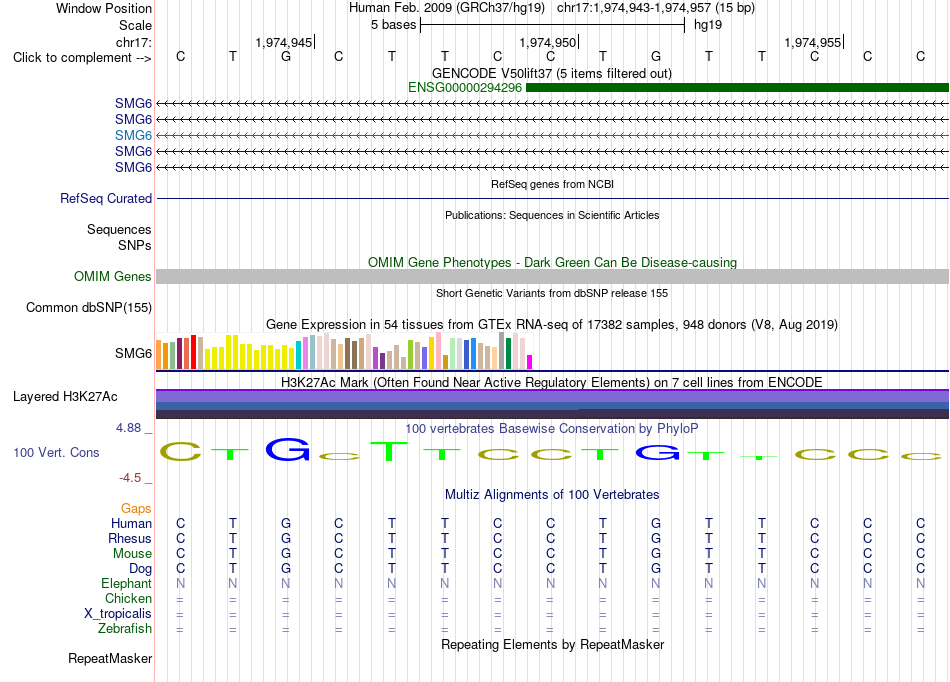Click the Layered H3K27Ac track label

coord(65,397)
